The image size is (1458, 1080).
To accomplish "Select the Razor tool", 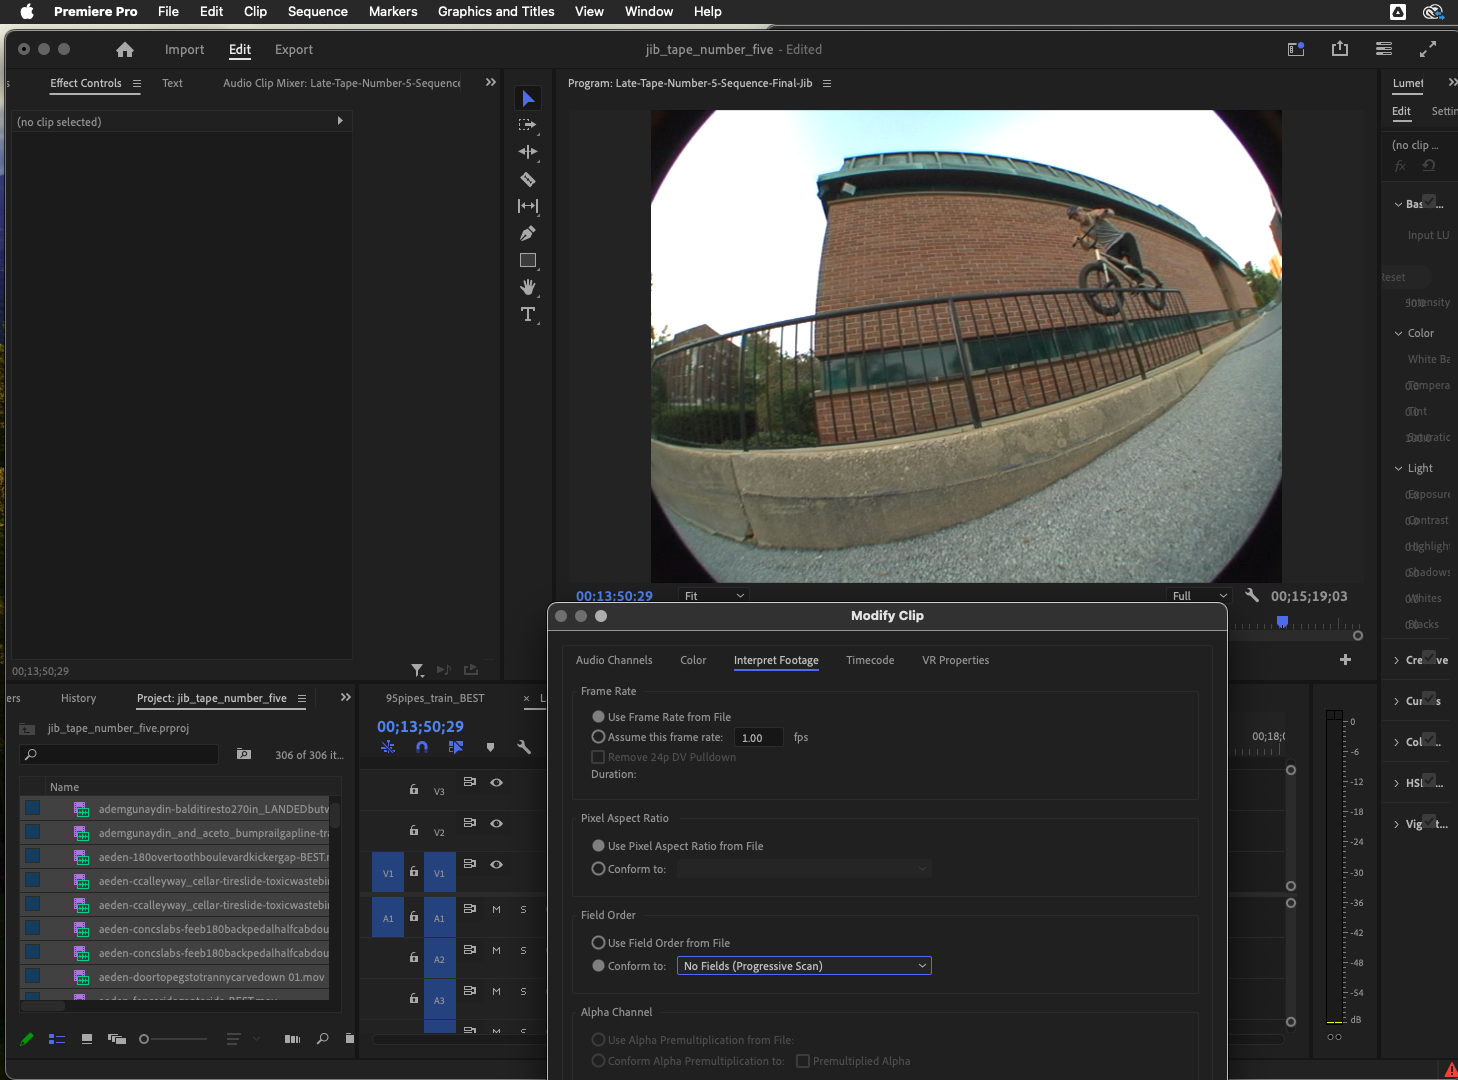I will [x=528, y=179].
